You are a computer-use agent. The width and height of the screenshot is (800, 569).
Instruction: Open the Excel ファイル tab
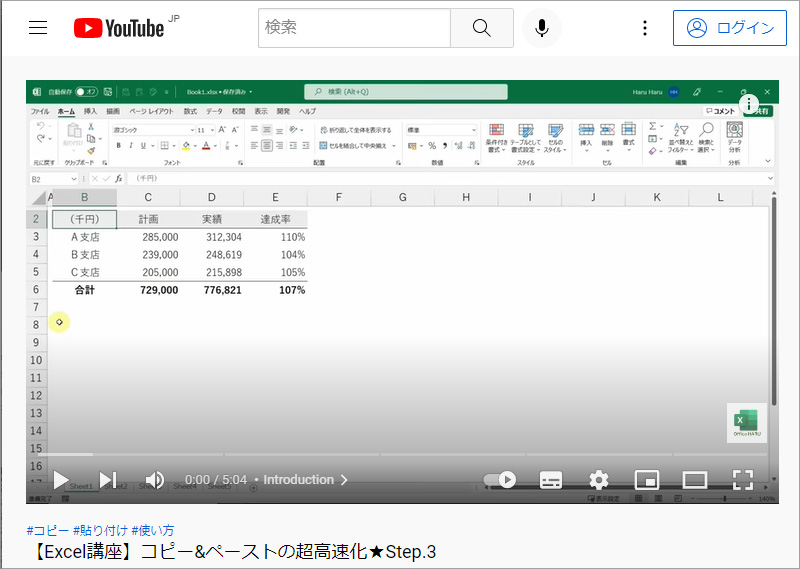tap(39, 111)
